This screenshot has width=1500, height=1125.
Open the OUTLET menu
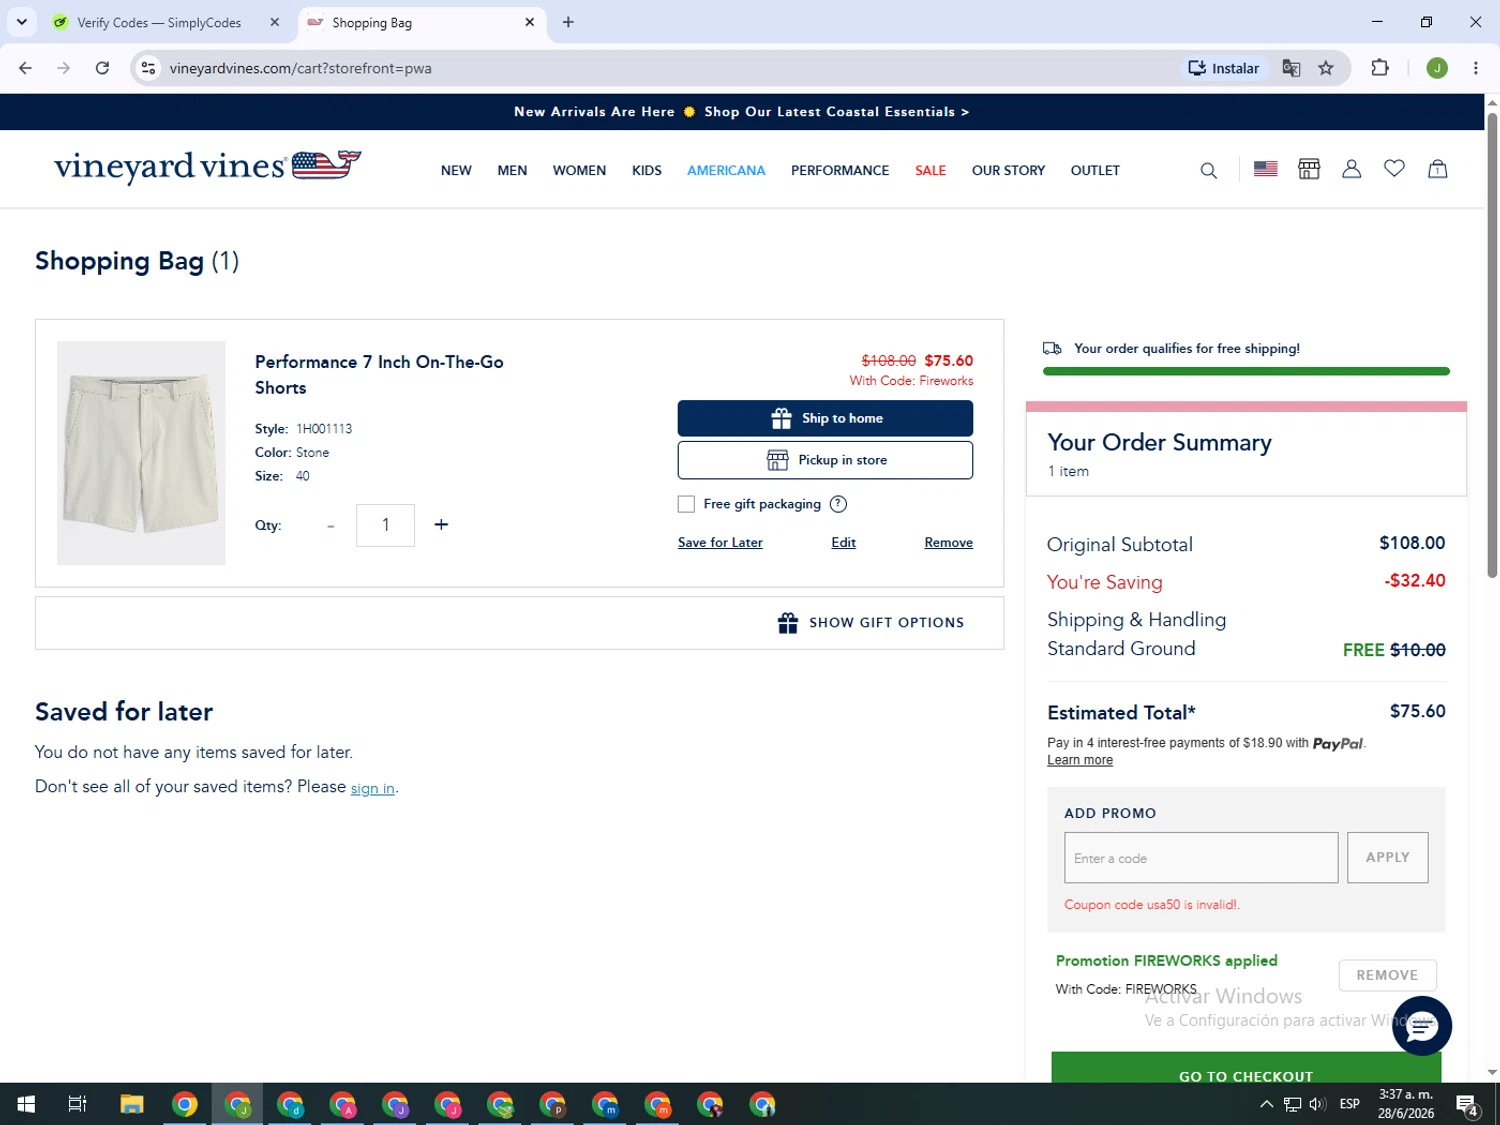1095,170
